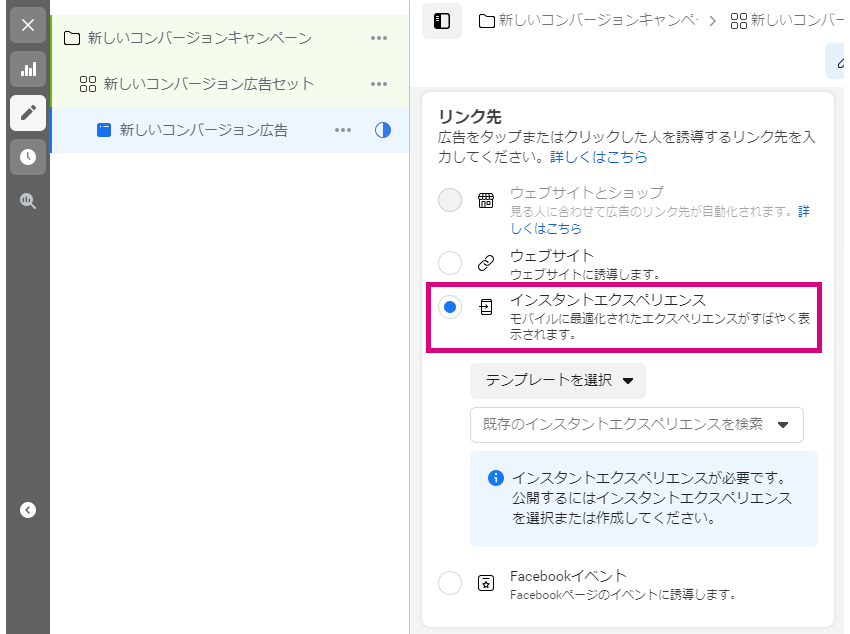850x634 pixels.
Task: Click the breadcrumb chevron separator
Action: [713, 21]
